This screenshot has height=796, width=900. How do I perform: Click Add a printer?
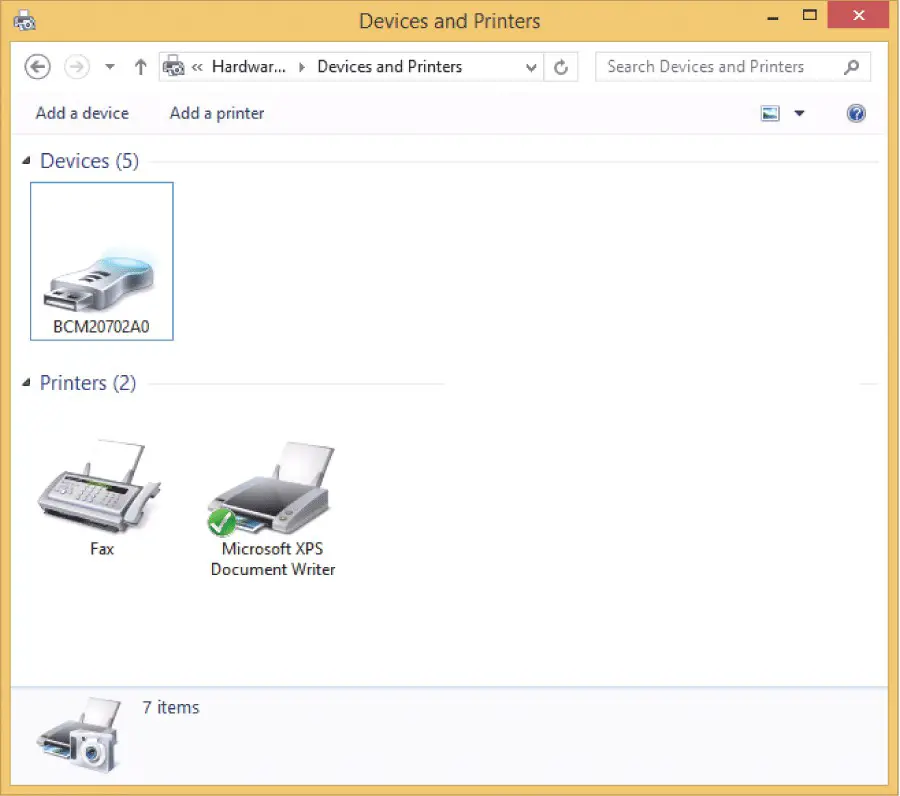point(217,113)
